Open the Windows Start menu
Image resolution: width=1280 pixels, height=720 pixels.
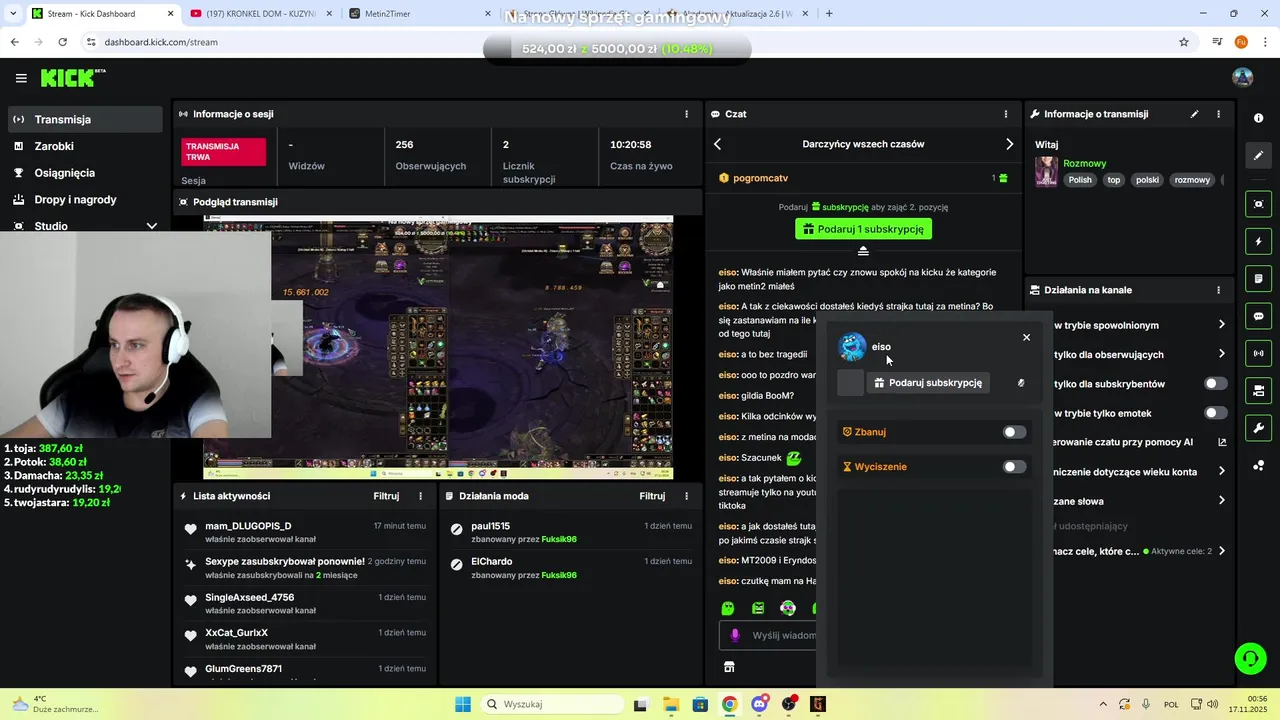(463, 704)
